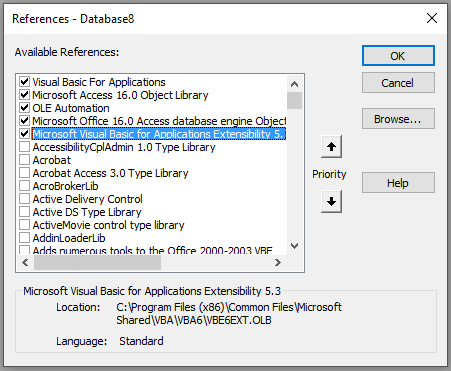Select 'Microsoft Office 16.0 Access database engine' row
The height and width of the screenshot is (371, 451).
[x=159, y=121]
